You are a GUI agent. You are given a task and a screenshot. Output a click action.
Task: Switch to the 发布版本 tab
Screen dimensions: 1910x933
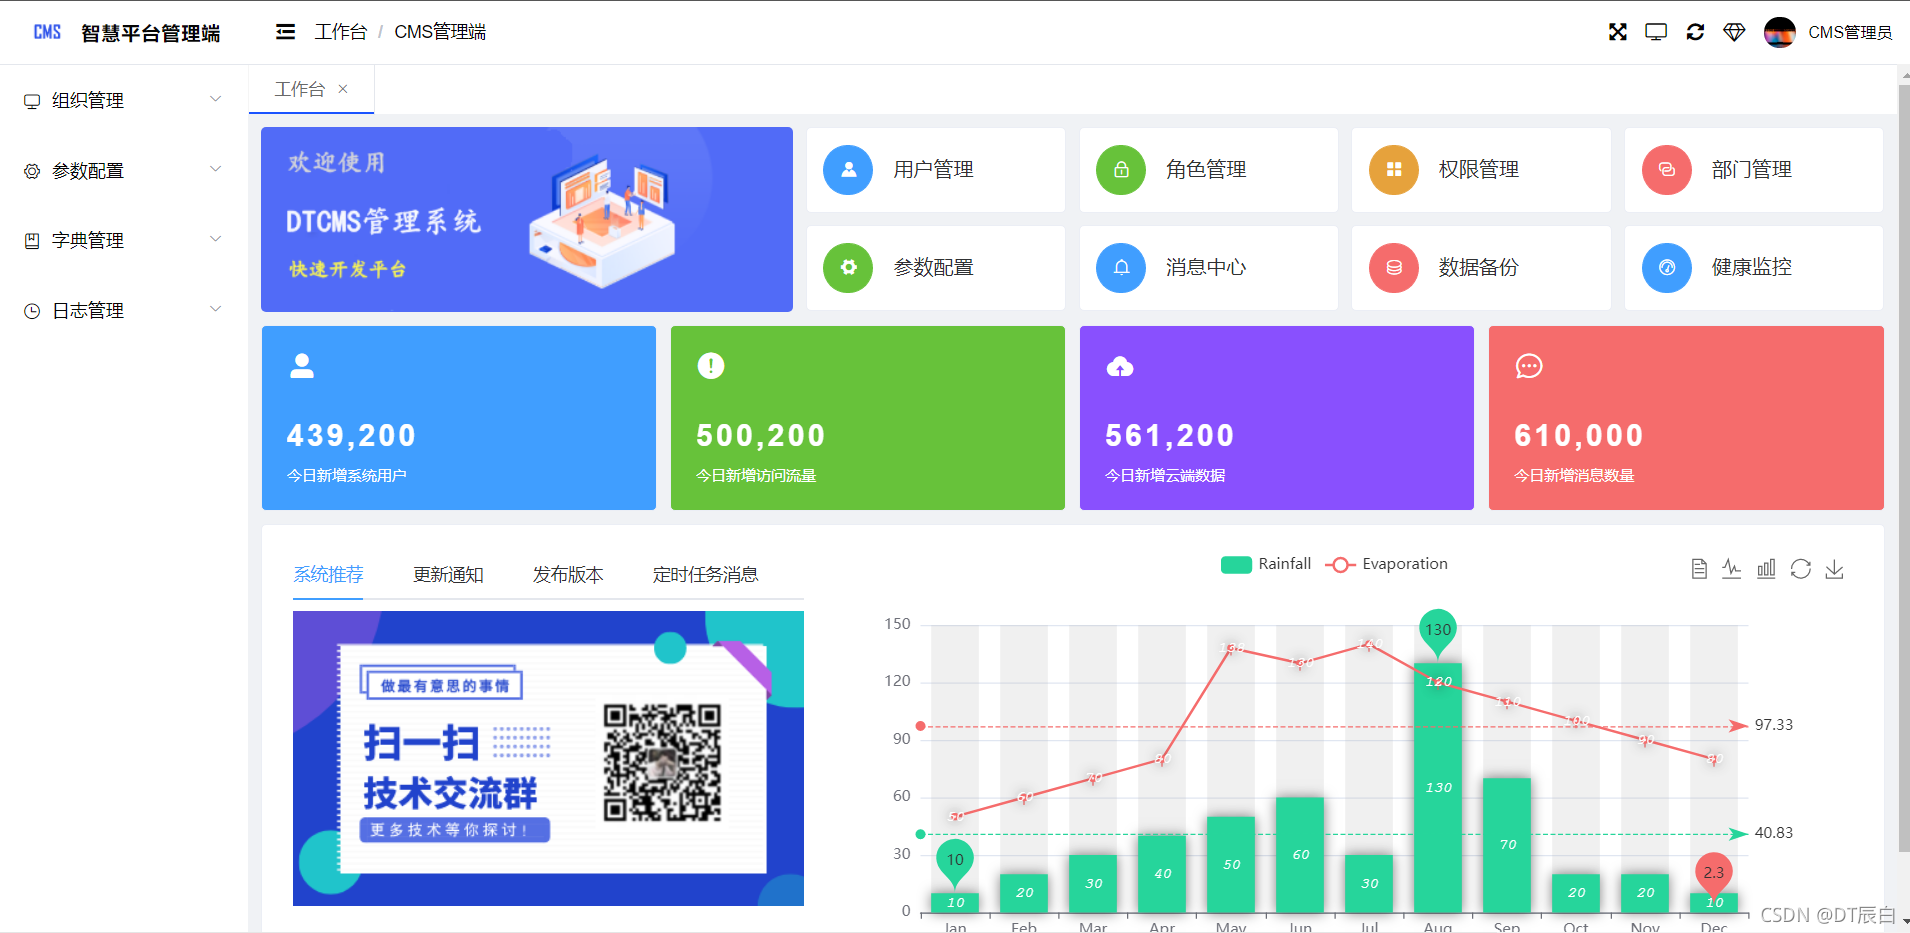tap(568, 575)
